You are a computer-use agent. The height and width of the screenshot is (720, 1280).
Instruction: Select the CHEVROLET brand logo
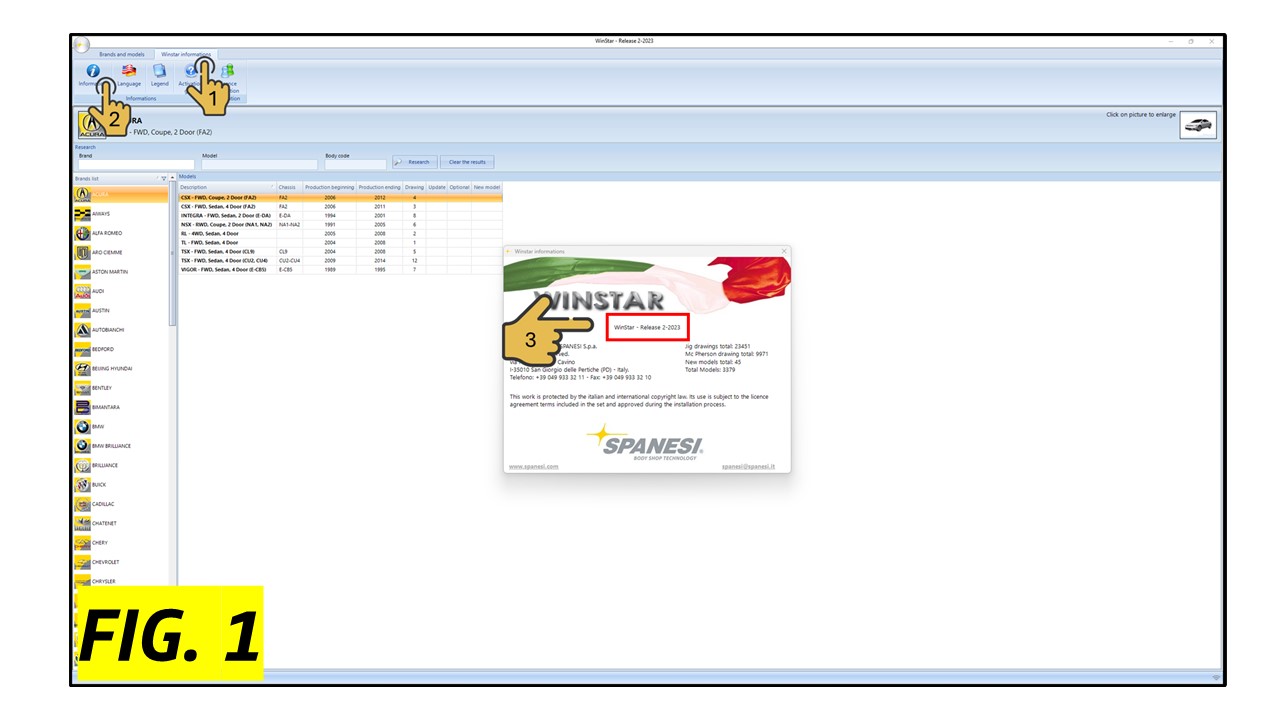83,562
